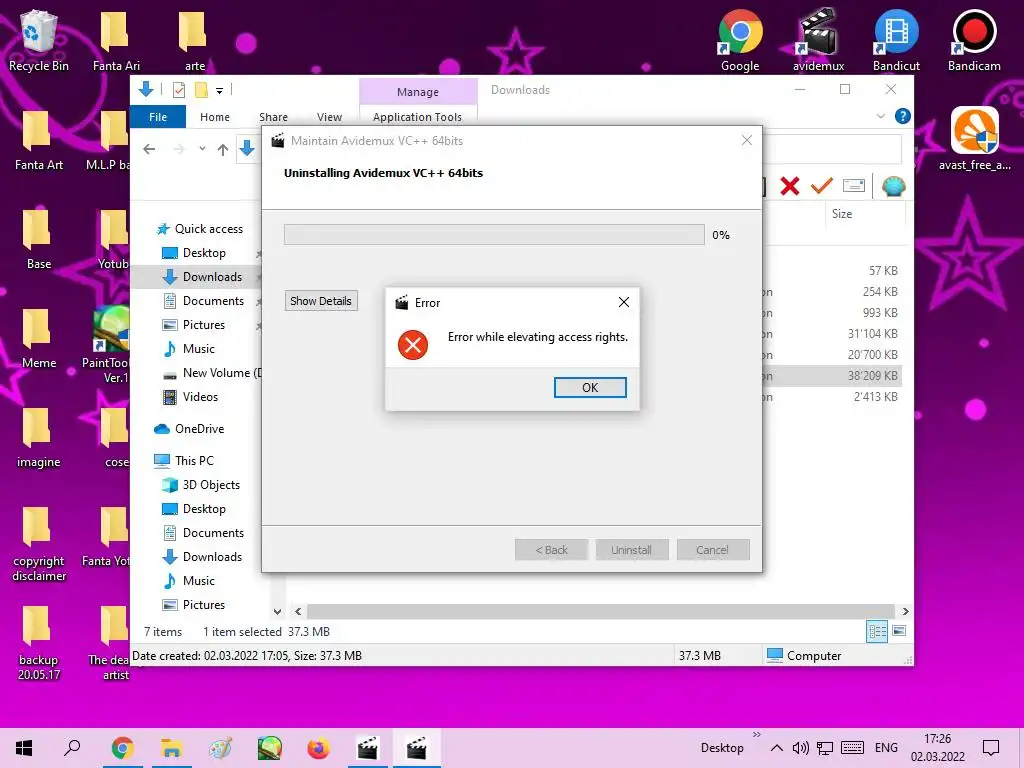This screenshot has width=1024, height=768.
Task: Open Bandicut desktop shortcut
Action: [x=896, y=40]
